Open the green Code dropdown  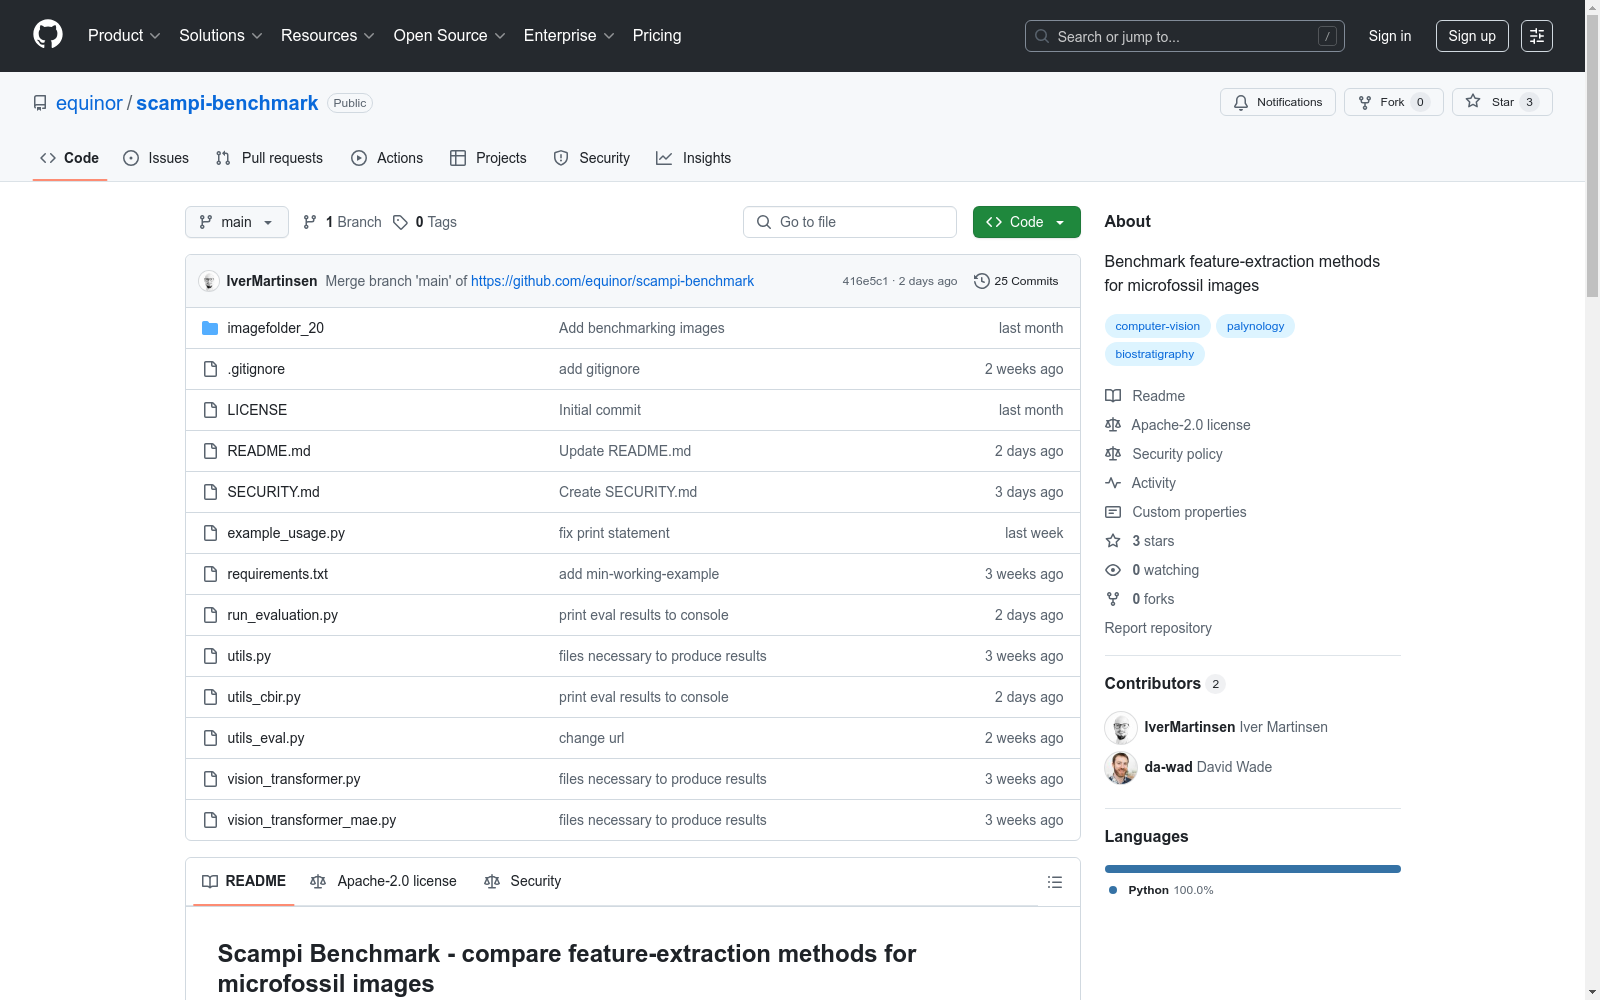[x=1026, y=222]
